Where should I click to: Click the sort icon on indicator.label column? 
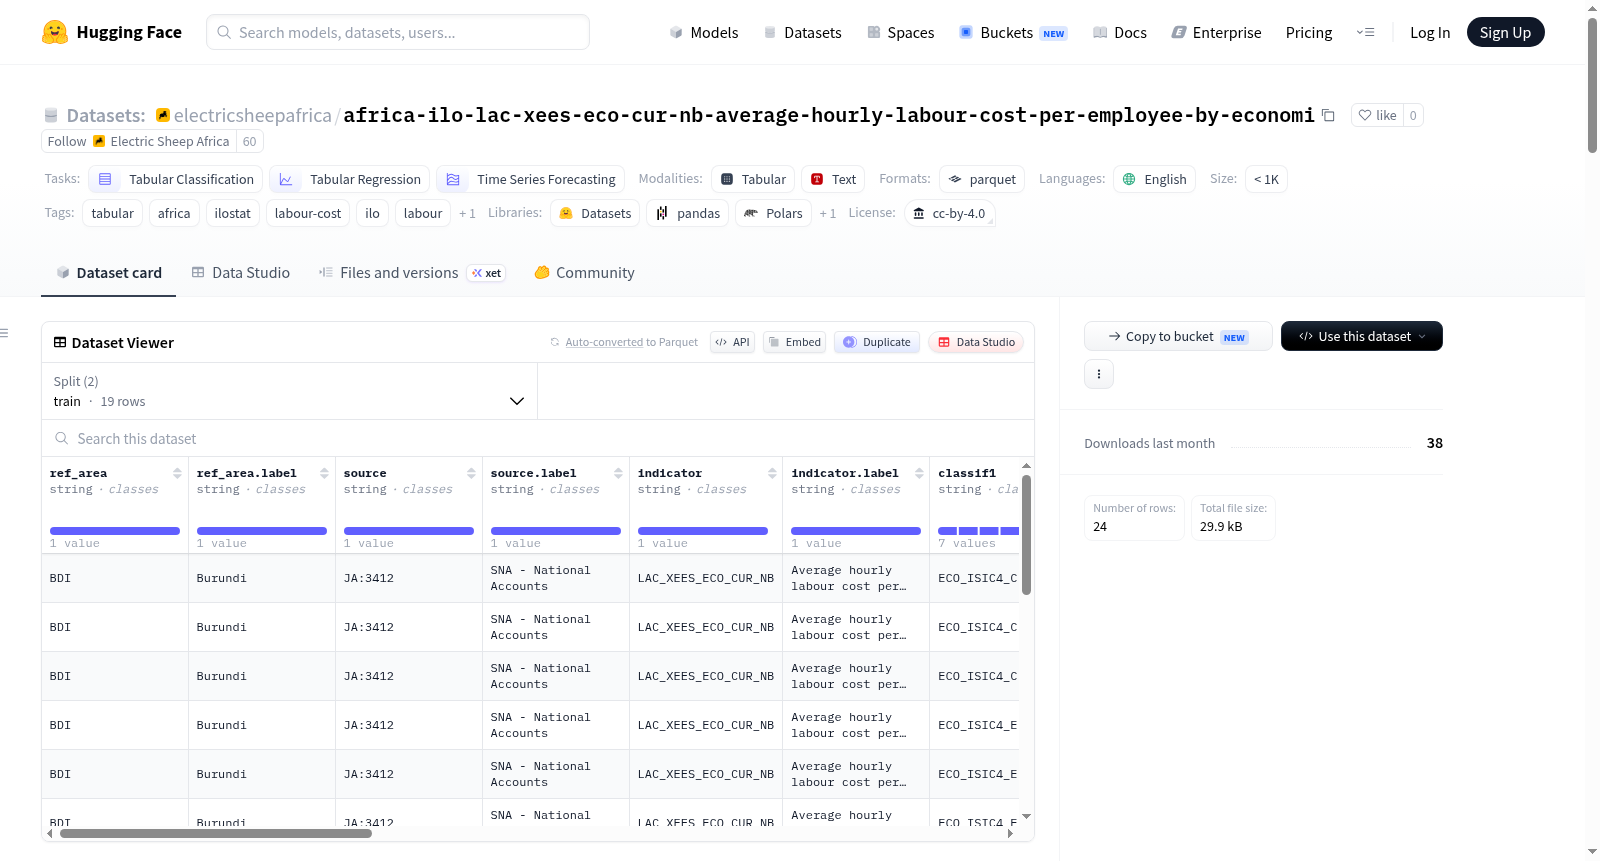(919, 473)
